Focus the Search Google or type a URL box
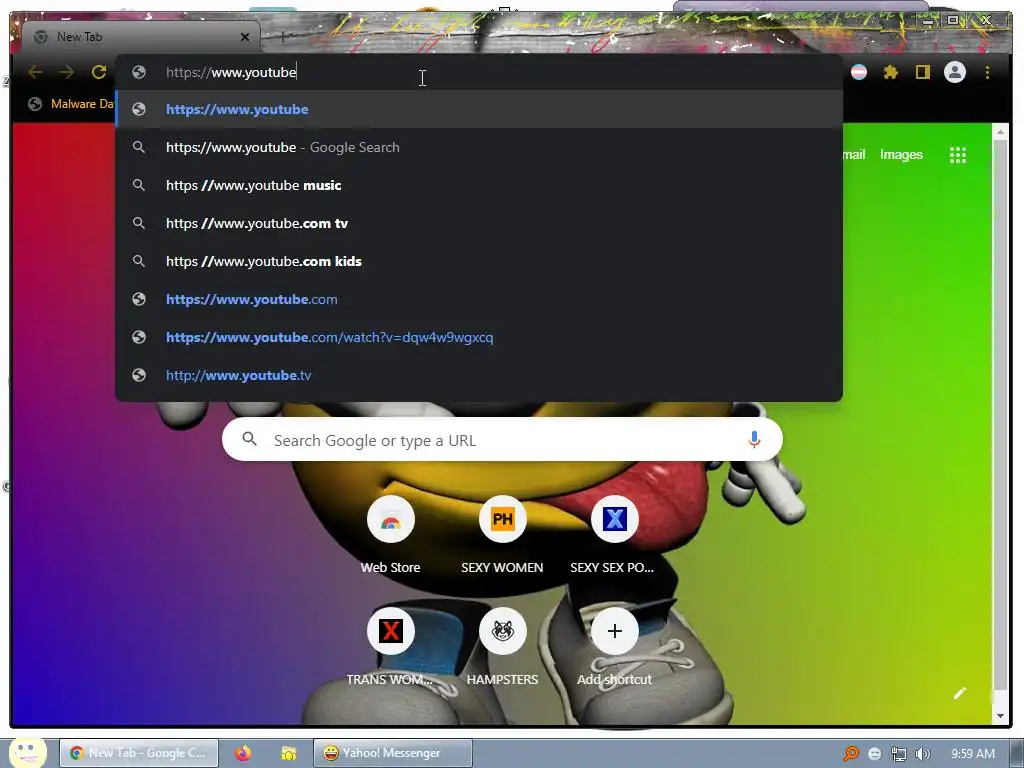1024x768 pixels. [502, 440]
